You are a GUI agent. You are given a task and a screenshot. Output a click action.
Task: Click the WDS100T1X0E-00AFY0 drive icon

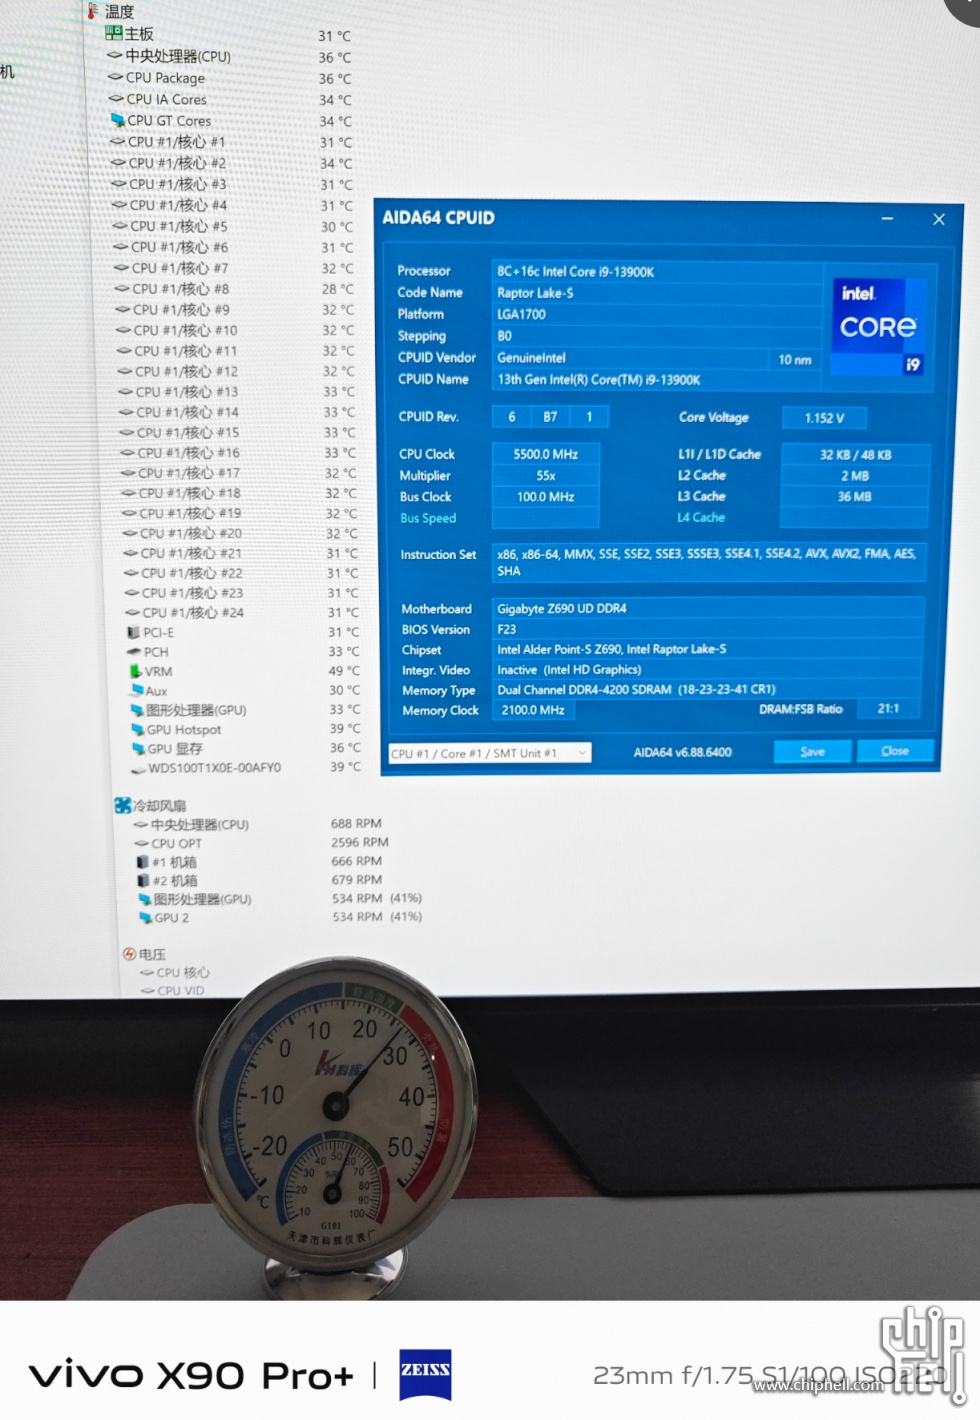tap(139, 769)
